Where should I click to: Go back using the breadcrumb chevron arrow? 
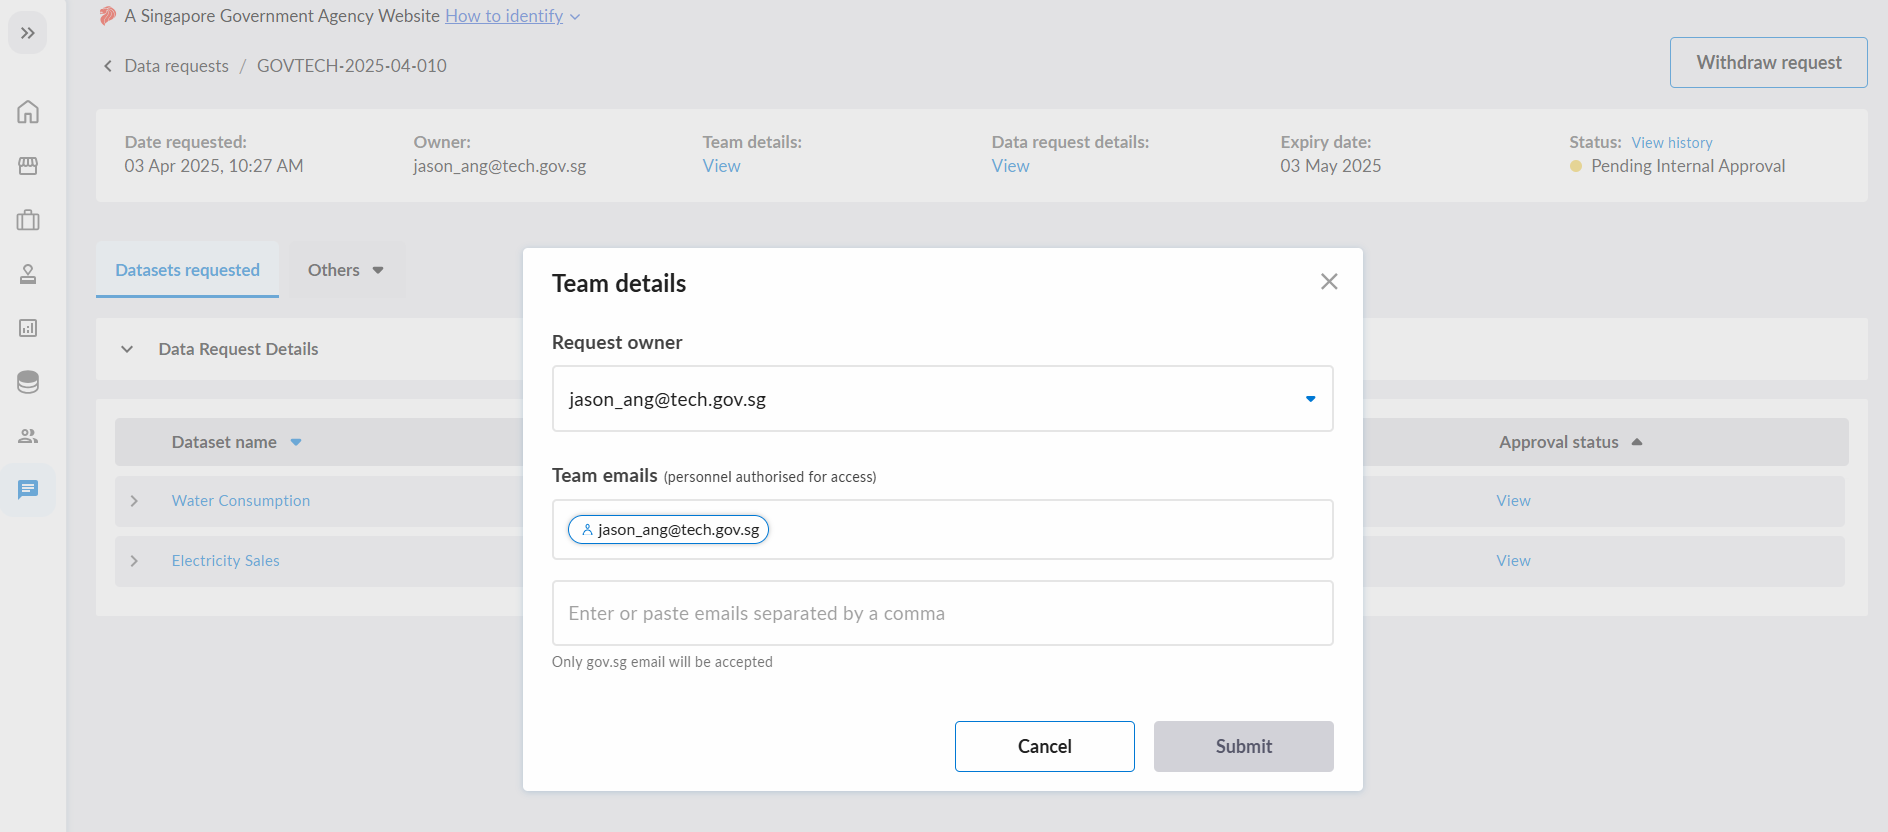[108, 66]
